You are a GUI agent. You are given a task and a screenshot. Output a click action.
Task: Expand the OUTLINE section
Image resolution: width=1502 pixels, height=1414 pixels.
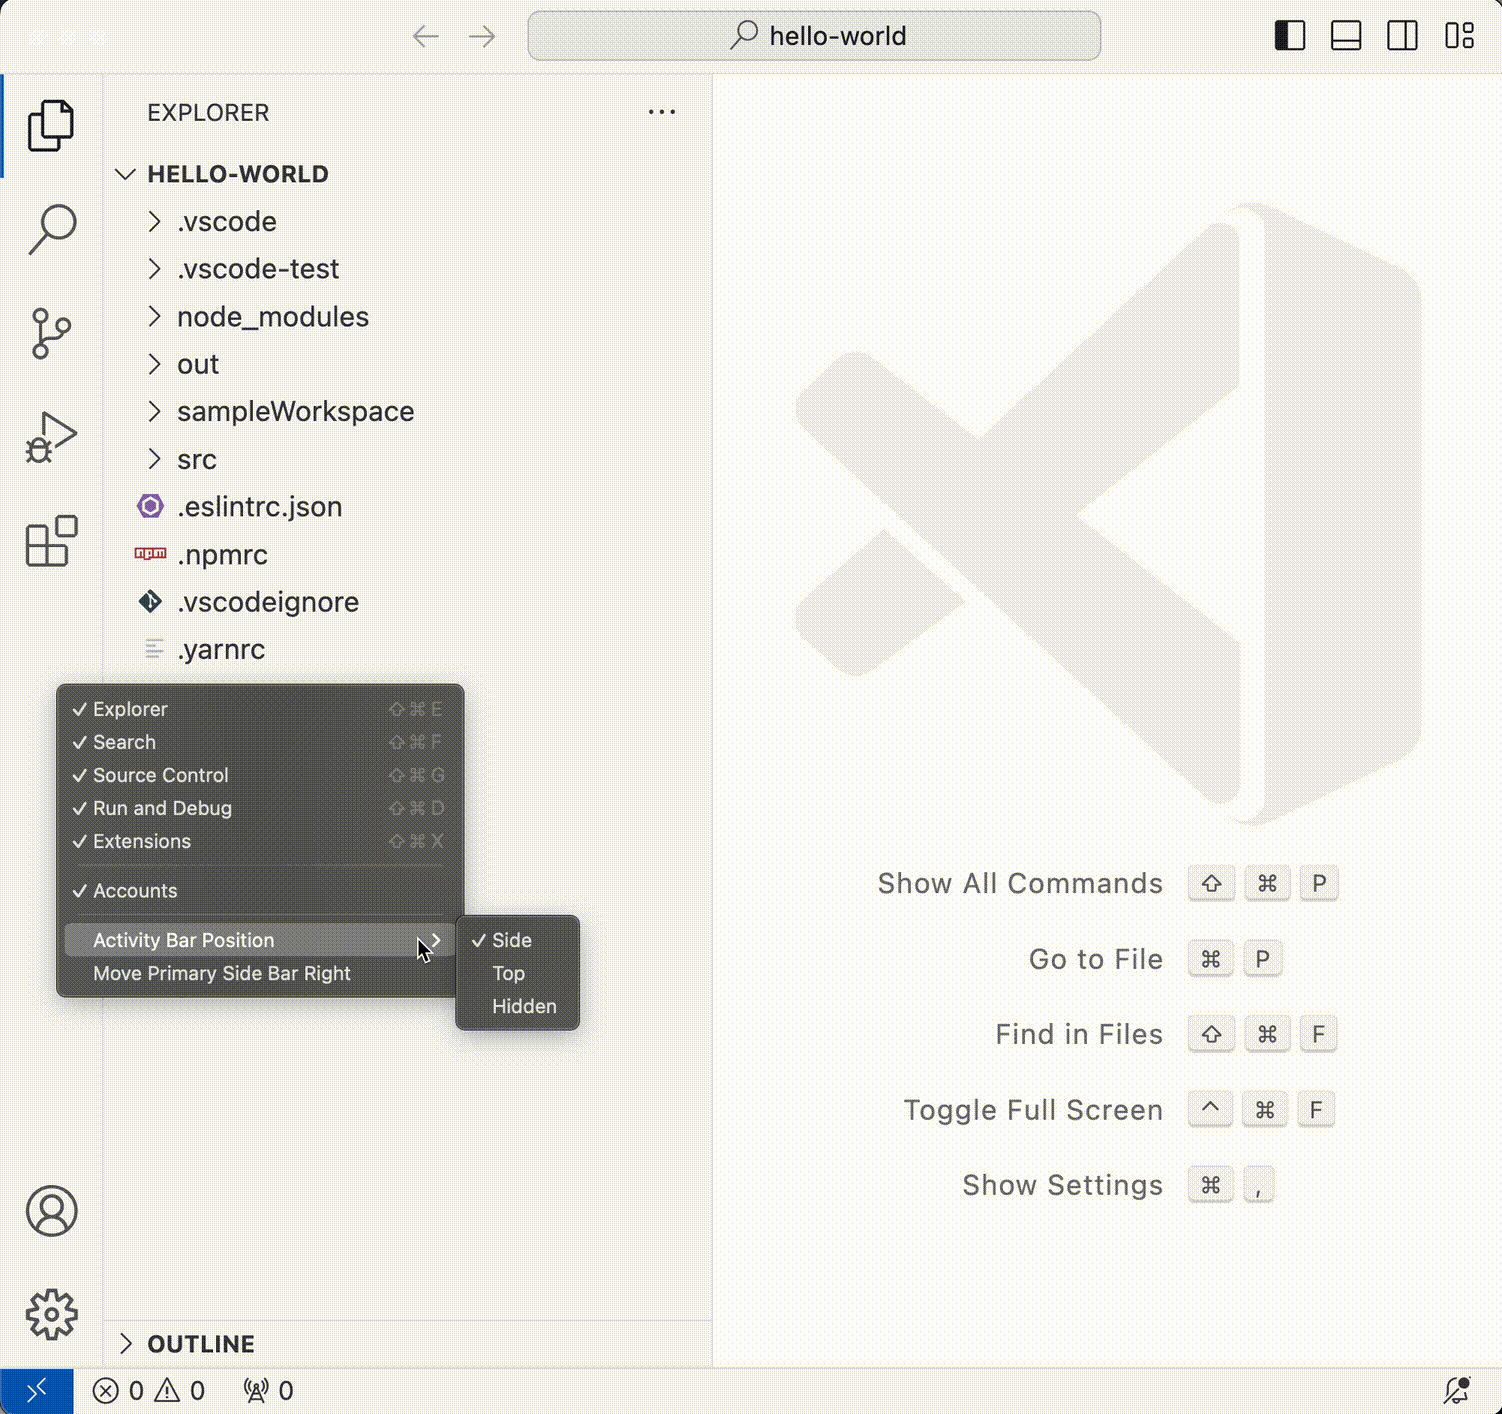[x=200, y=1344]
